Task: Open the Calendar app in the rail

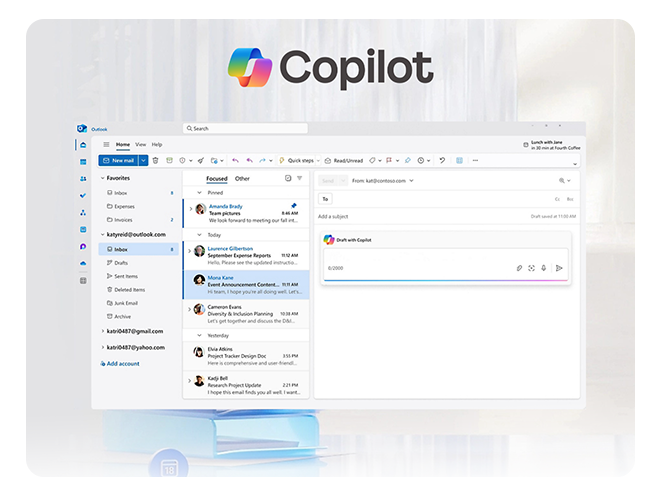Action: click(83, 162)
